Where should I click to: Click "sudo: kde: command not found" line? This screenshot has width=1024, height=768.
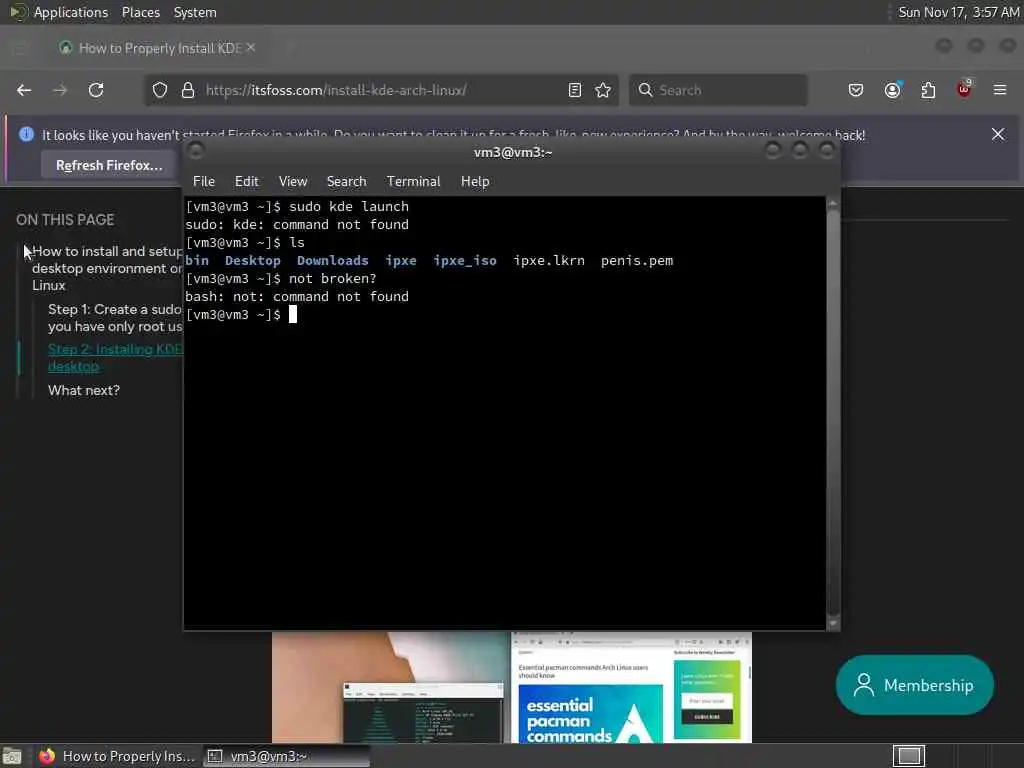pos(297,225)
